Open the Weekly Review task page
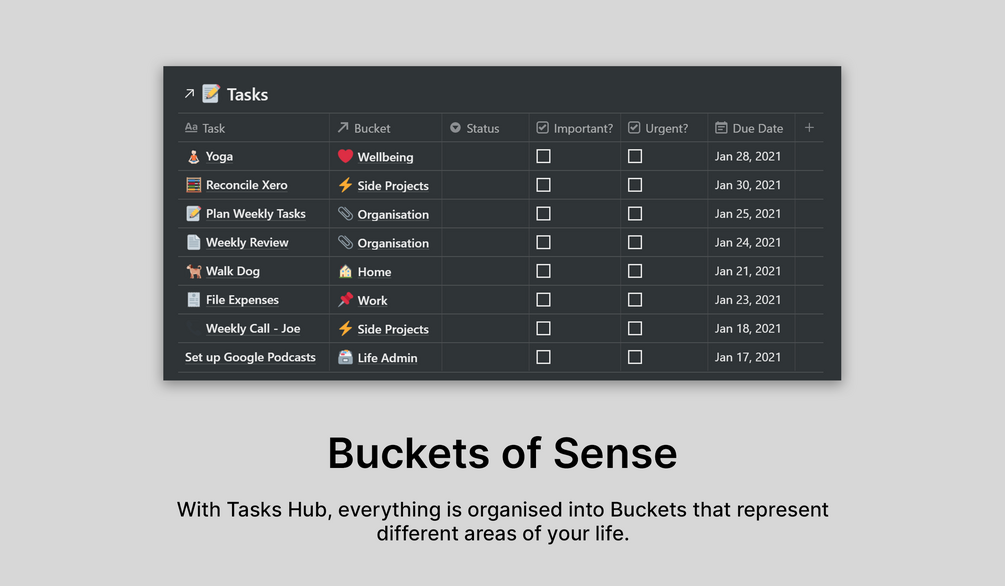 click(x=247, y=243)
